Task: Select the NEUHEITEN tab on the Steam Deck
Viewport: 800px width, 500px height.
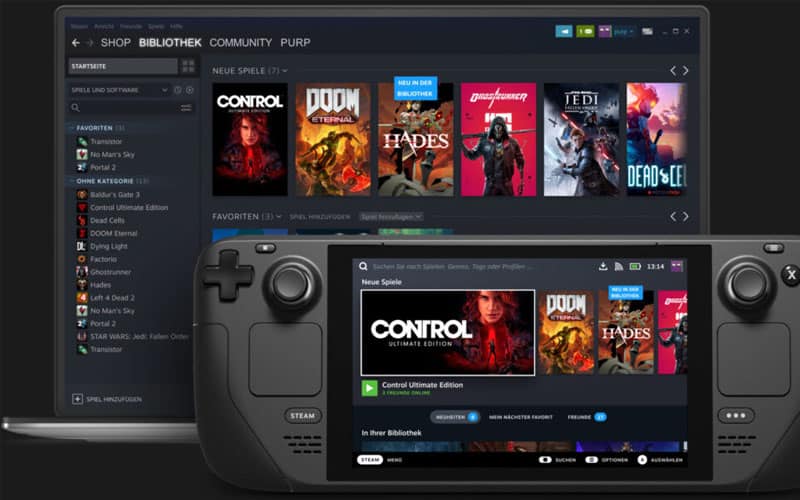Action: tap(455, 417)
